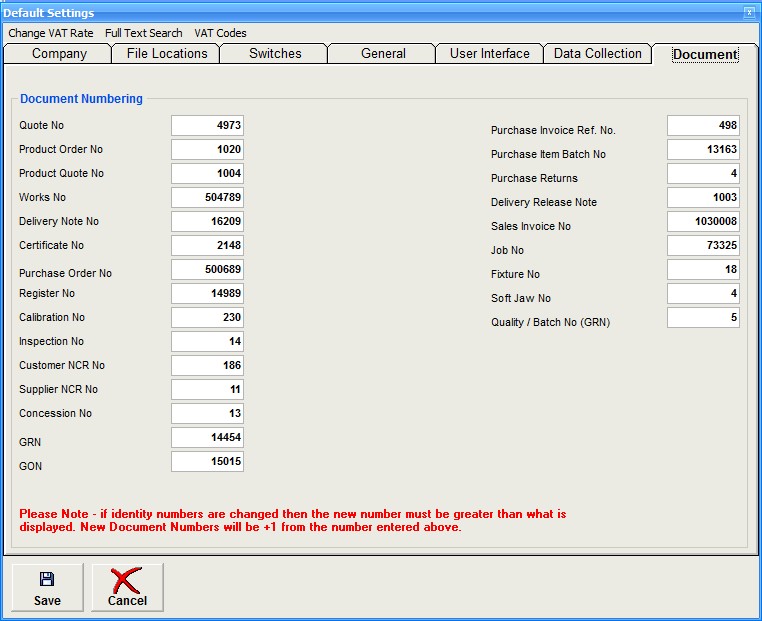This screenshot has height=621, width=762.
Task: Switch to the General tab
Action: [383, 54]
